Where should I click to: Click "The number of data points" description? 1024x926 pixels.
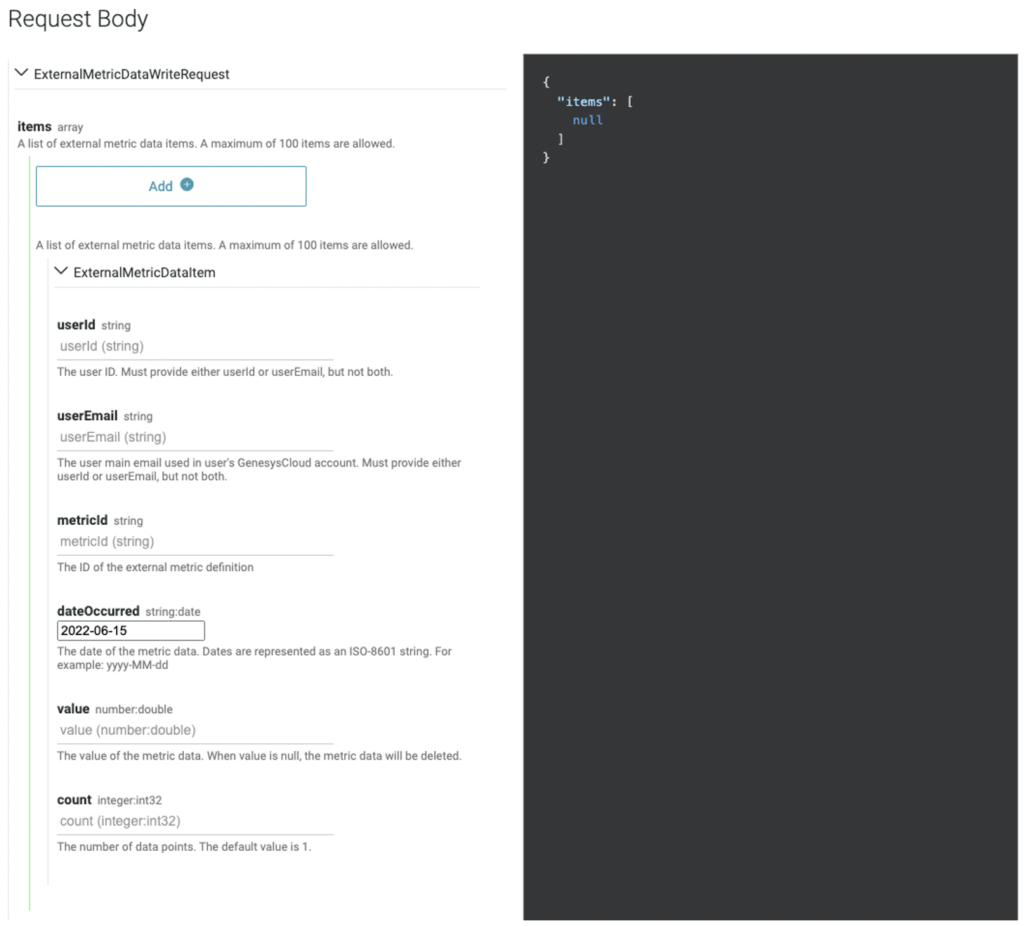coord(184,847)
